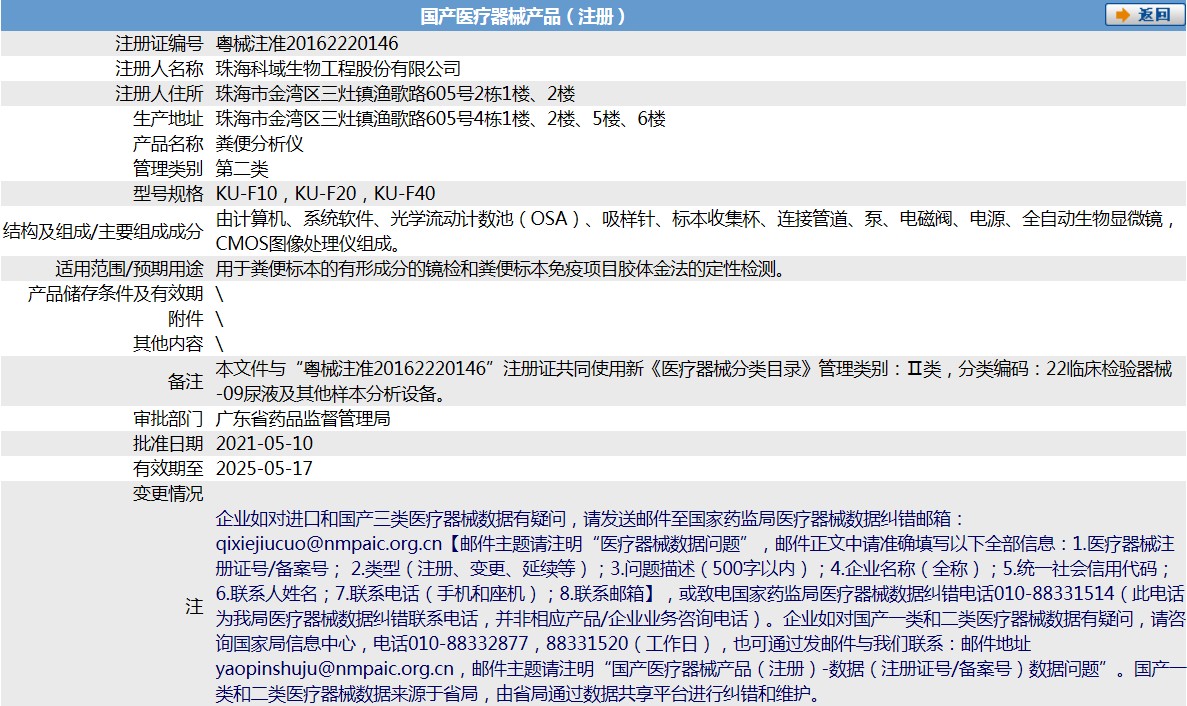Viewport: 1187px width, 706px height.
Task: Click the 生产地址 label
Action: coord(168,119)
